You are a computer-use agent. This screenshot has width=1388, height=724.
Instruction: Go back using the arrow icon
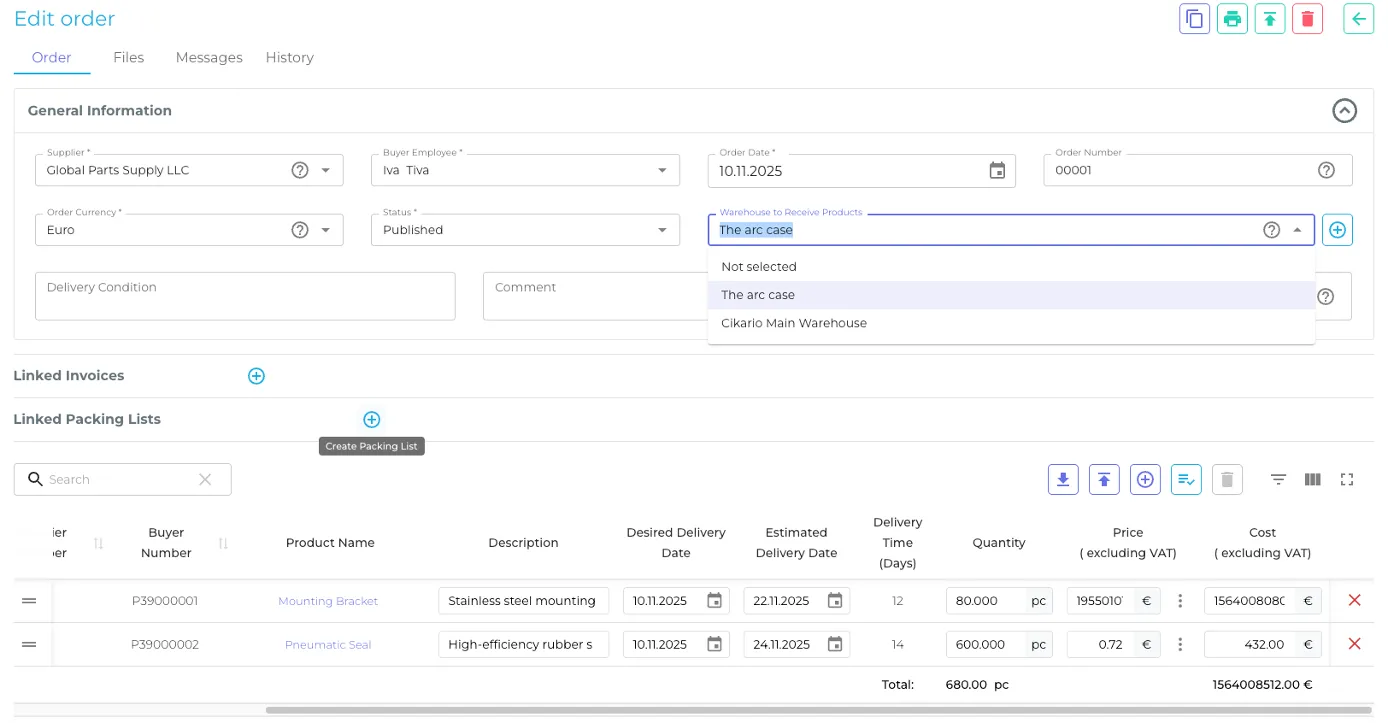click(x=1358, y=19)
